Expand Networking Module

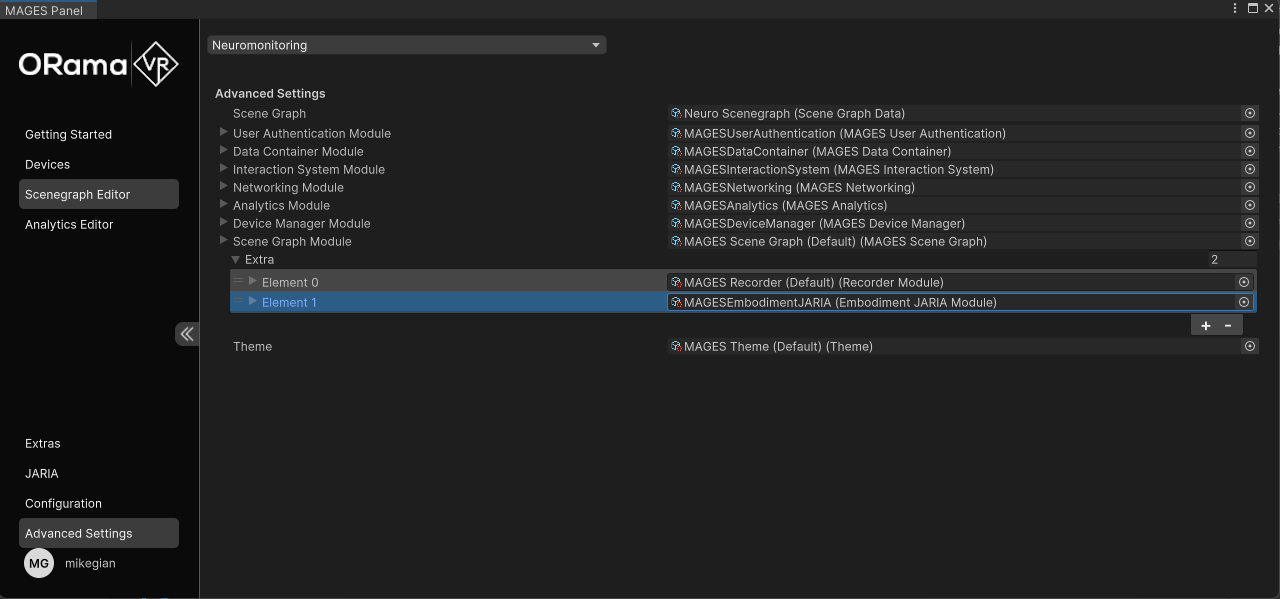[x=224, y=186]
